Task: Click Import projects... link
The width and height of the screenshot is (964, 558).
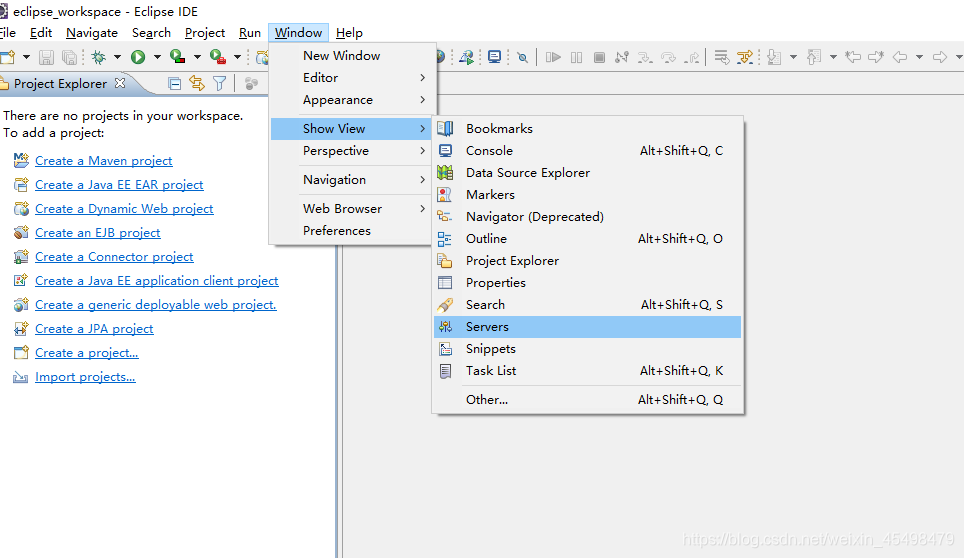Action: click(85, 377)
